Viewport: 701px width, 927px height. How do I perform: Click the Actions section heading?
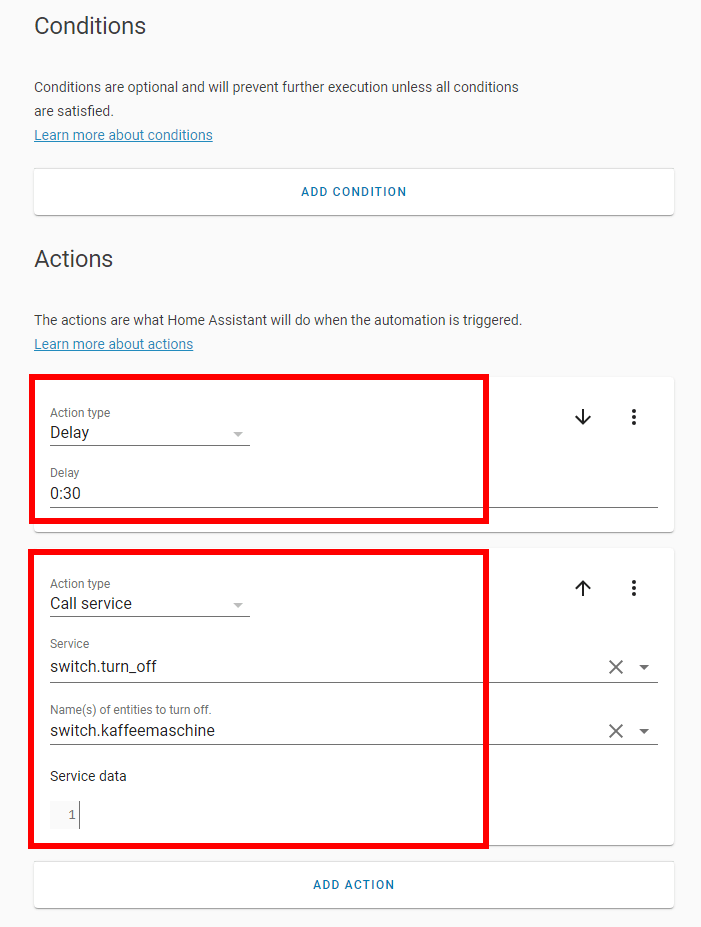[x=73, y=259]
